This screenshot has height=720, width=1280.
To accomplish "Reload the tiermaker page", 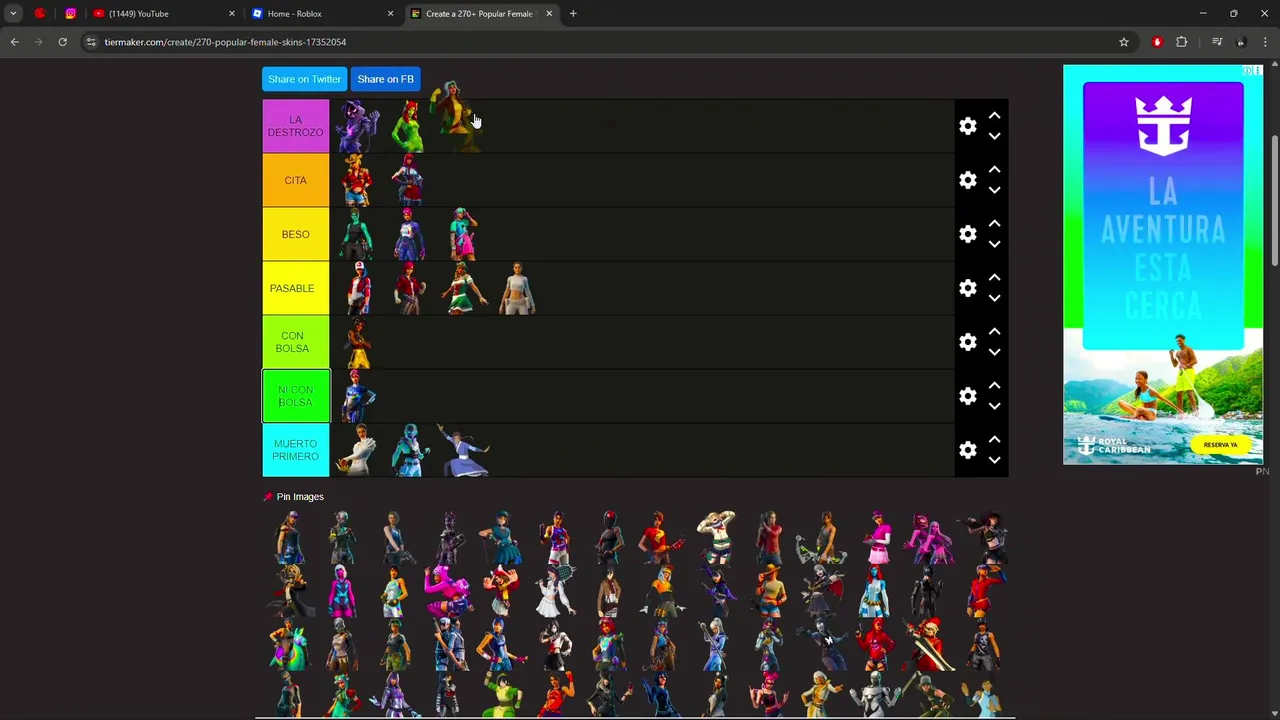I will tap(62, 42).
